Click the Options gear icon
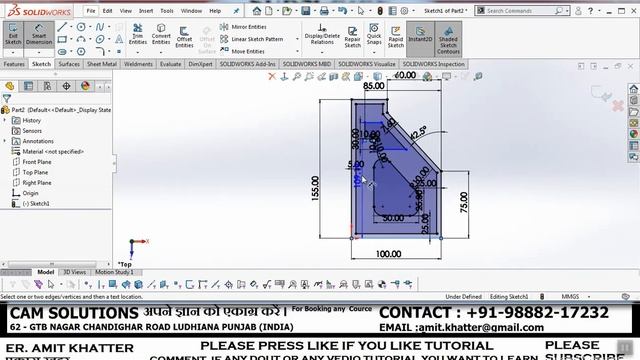This screenshot has height=360, width=640. point(404,11)
